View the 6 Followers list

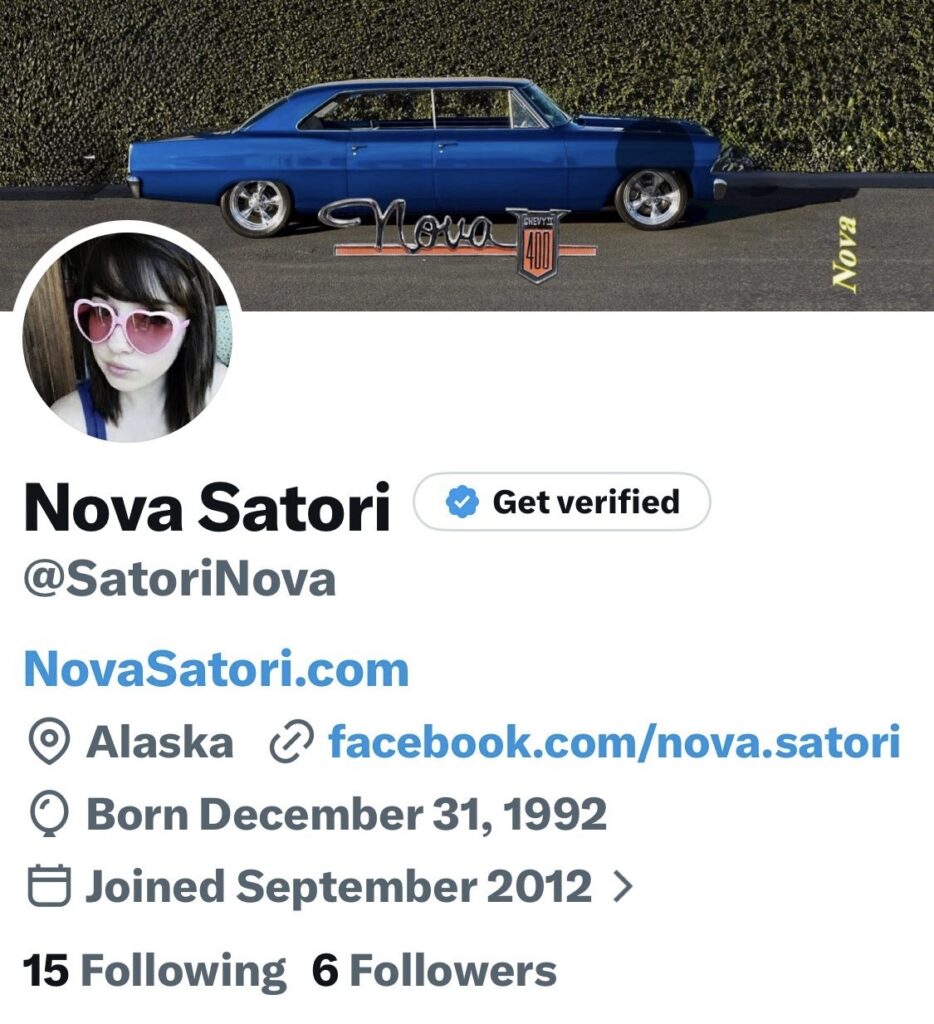(434, 970)
